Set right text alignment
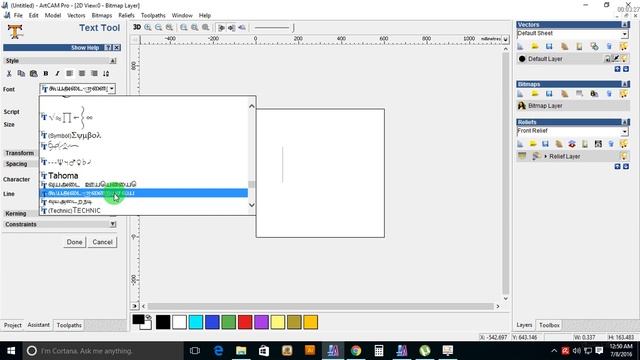Screen dimensions: 640x360 [94, 73]
